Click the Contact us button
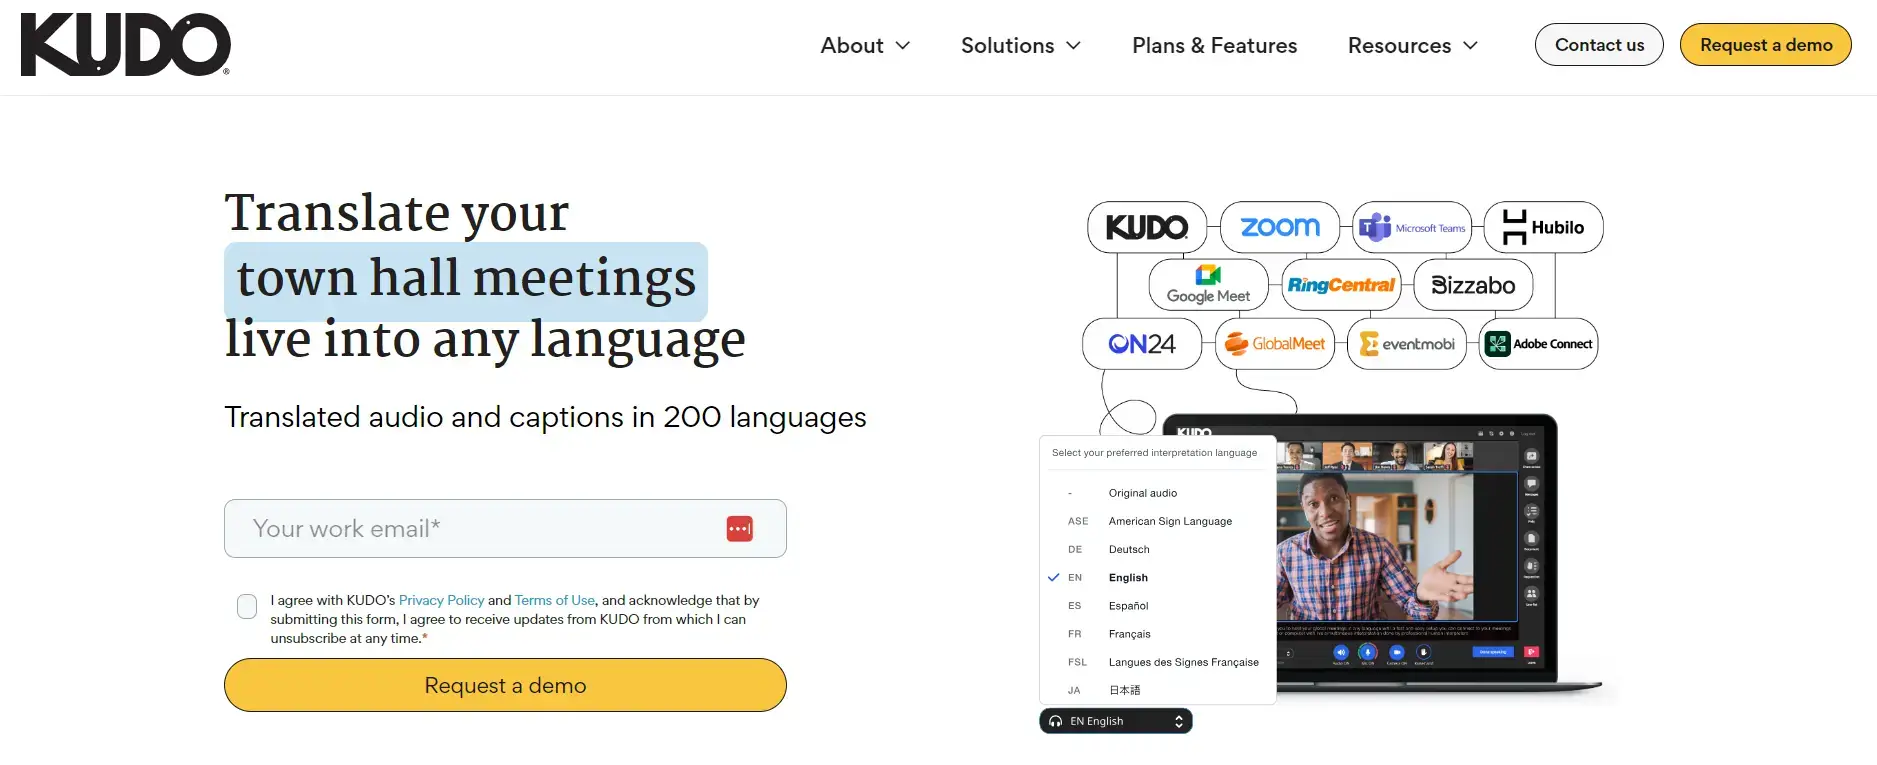This screenshot has height=765, width=1877. (x=1599, y=45)
